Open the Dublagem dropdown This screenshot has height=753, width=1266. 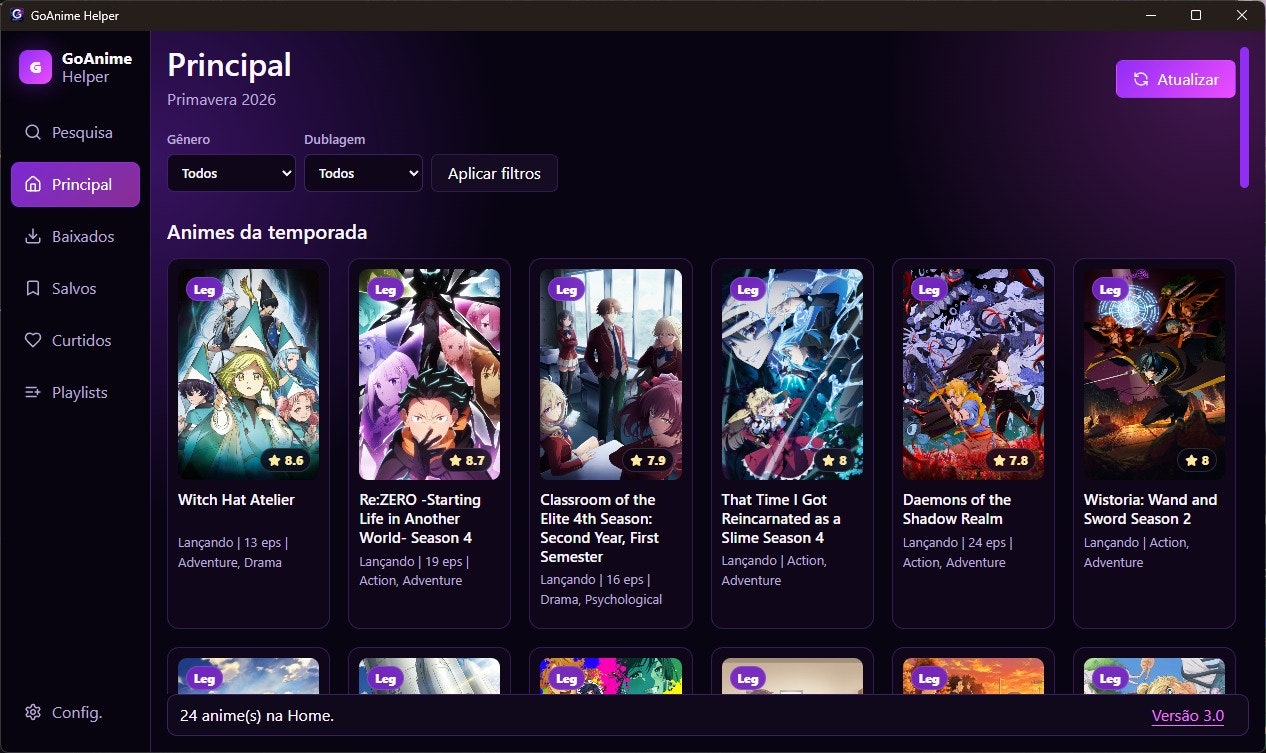coord(363,173)
